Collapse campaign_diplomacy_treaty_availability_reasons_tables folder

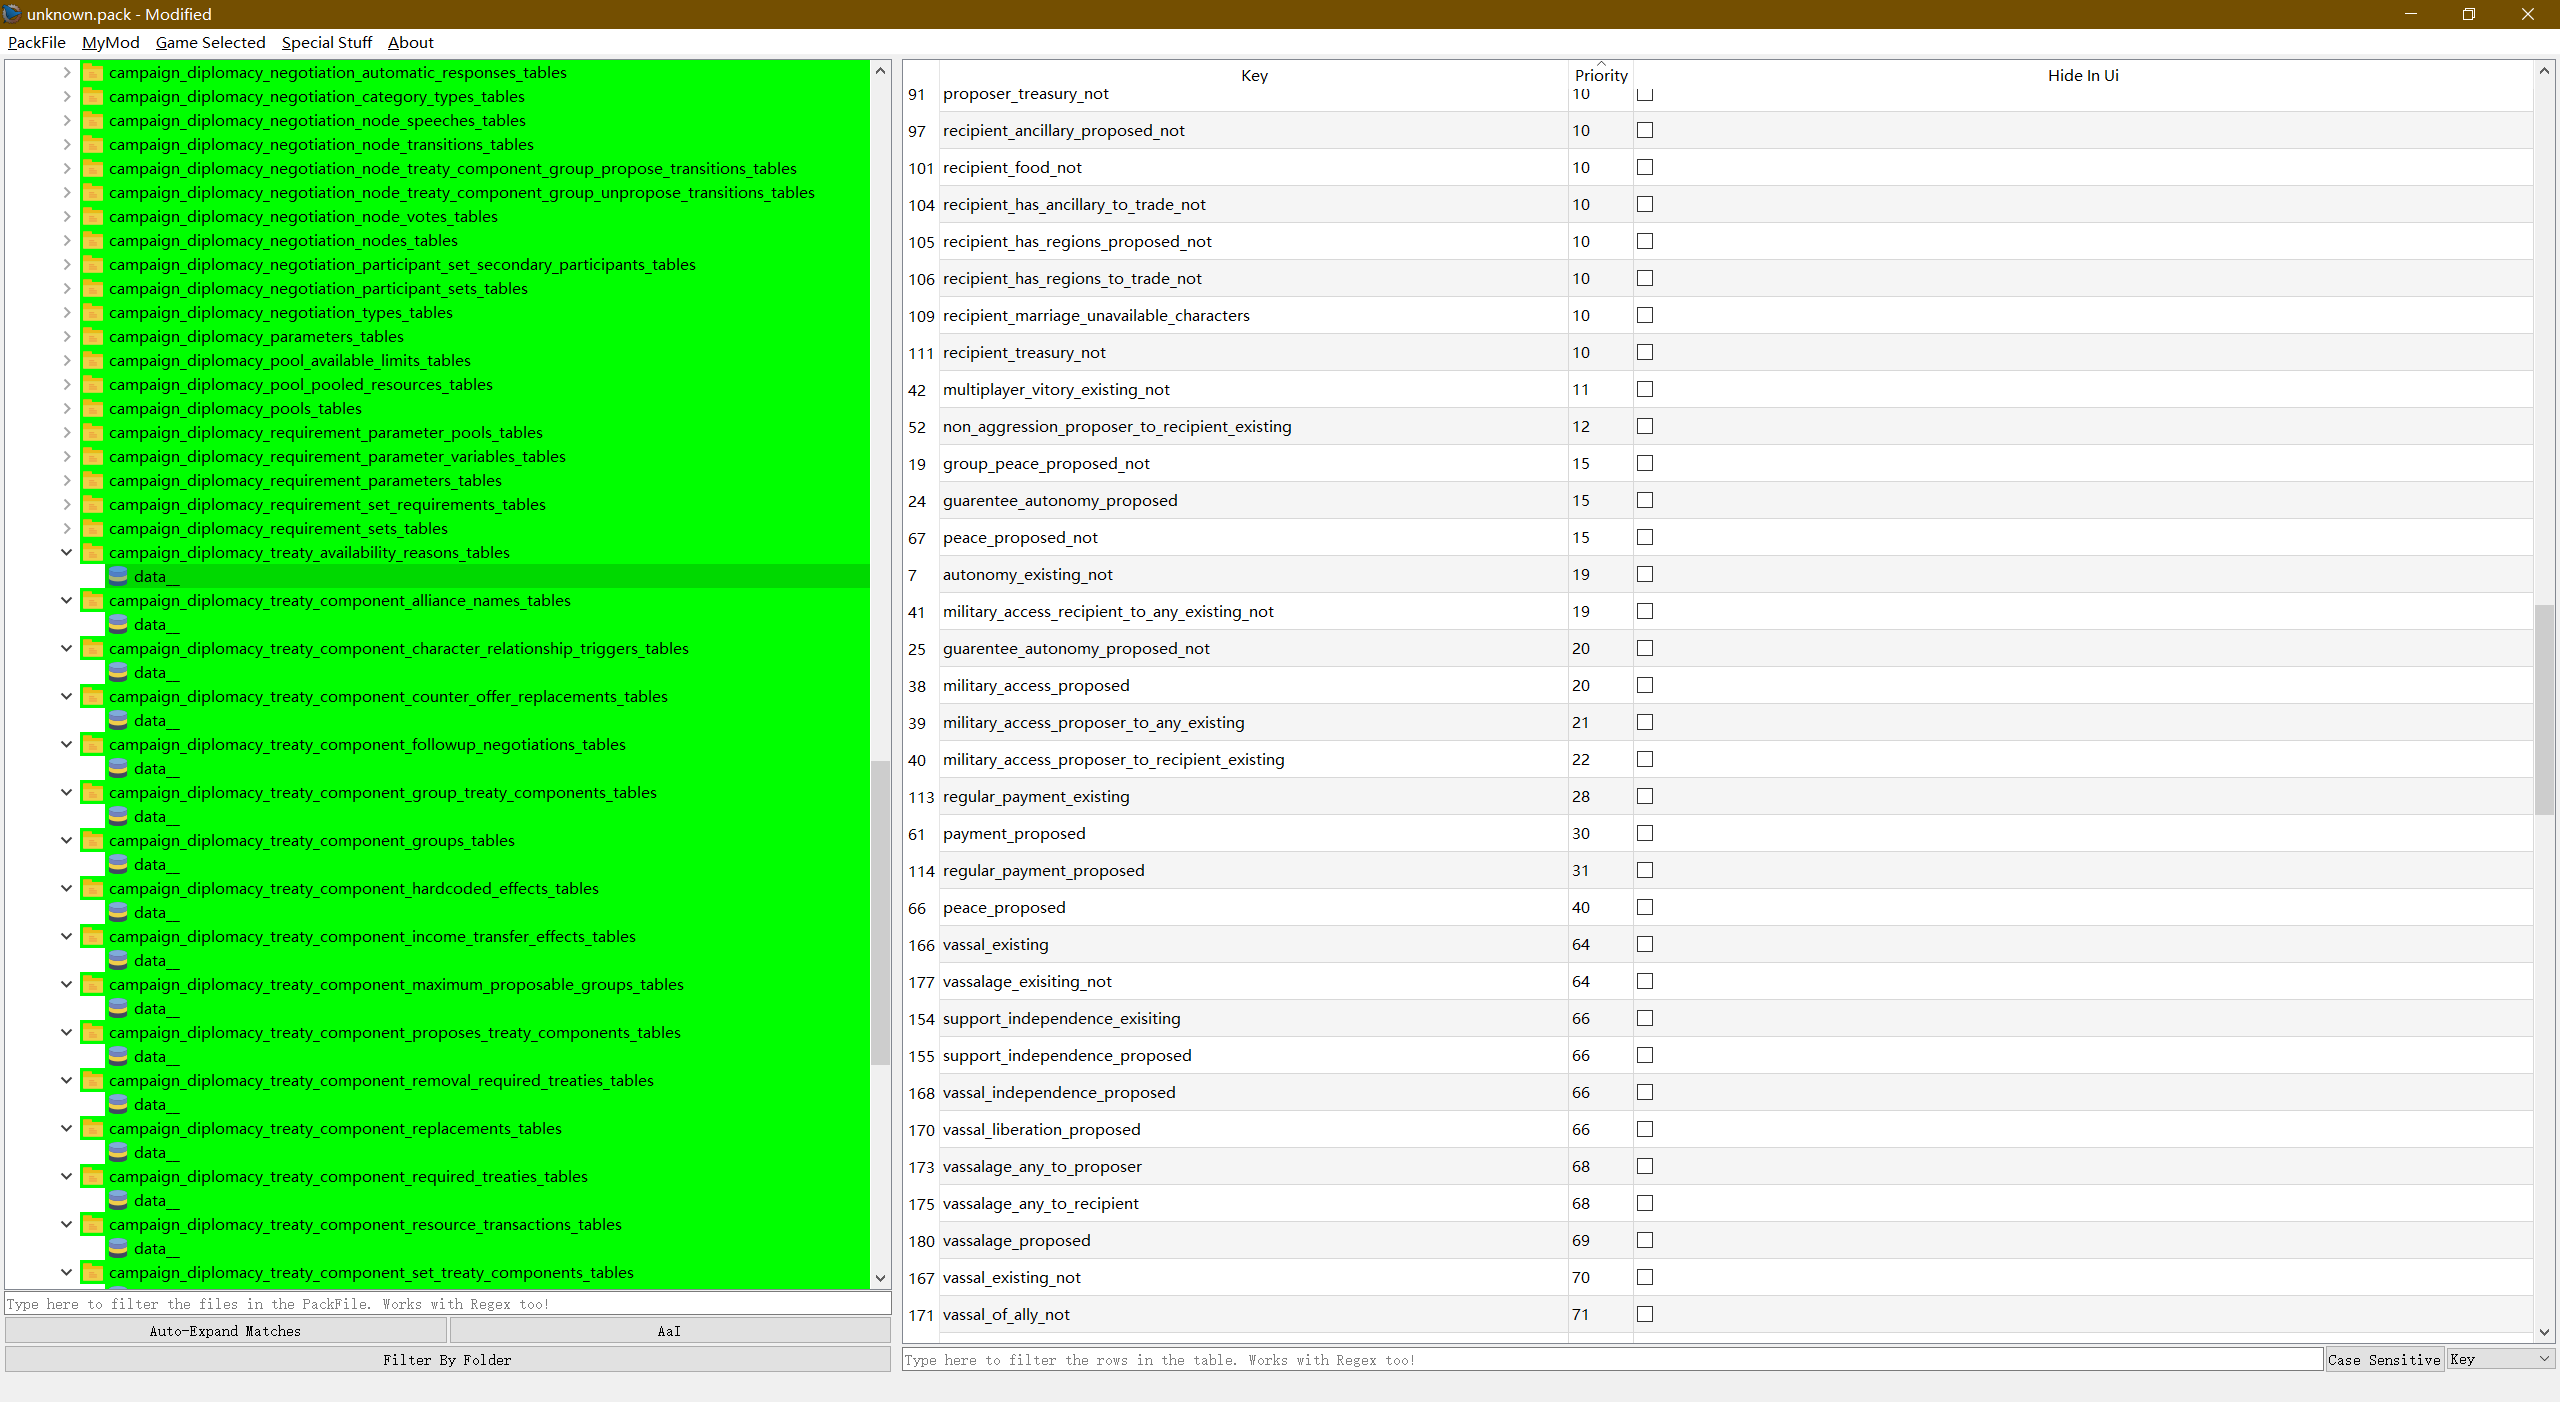[67, 552]
